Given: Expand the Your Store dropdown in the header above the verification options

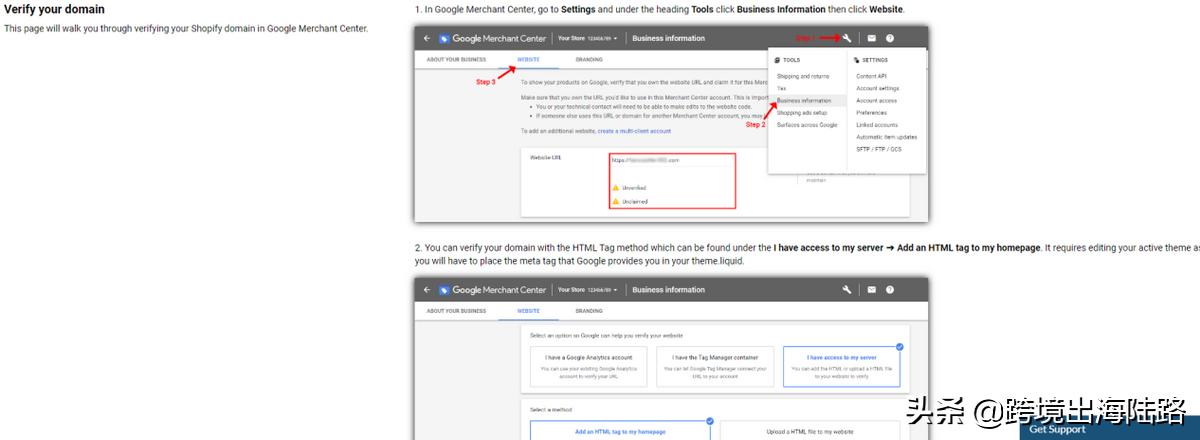Looking at the screenshot, I should pos(588,290).
